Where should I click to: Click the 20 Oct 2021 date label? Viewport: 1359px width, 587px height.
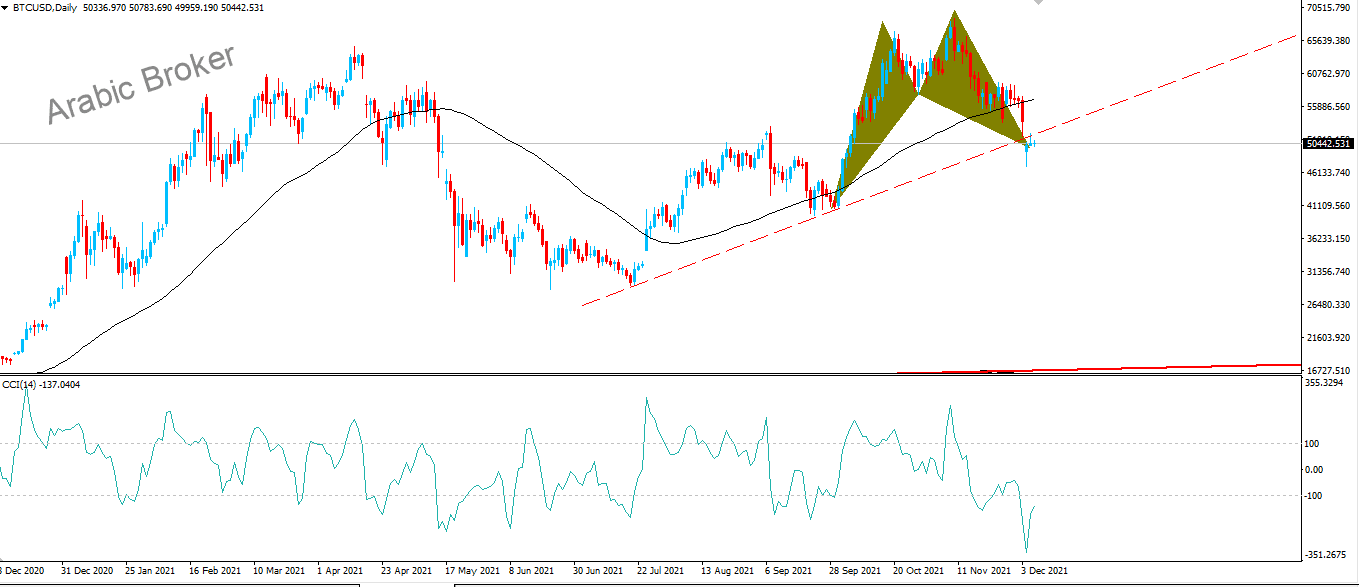point(919,570)
